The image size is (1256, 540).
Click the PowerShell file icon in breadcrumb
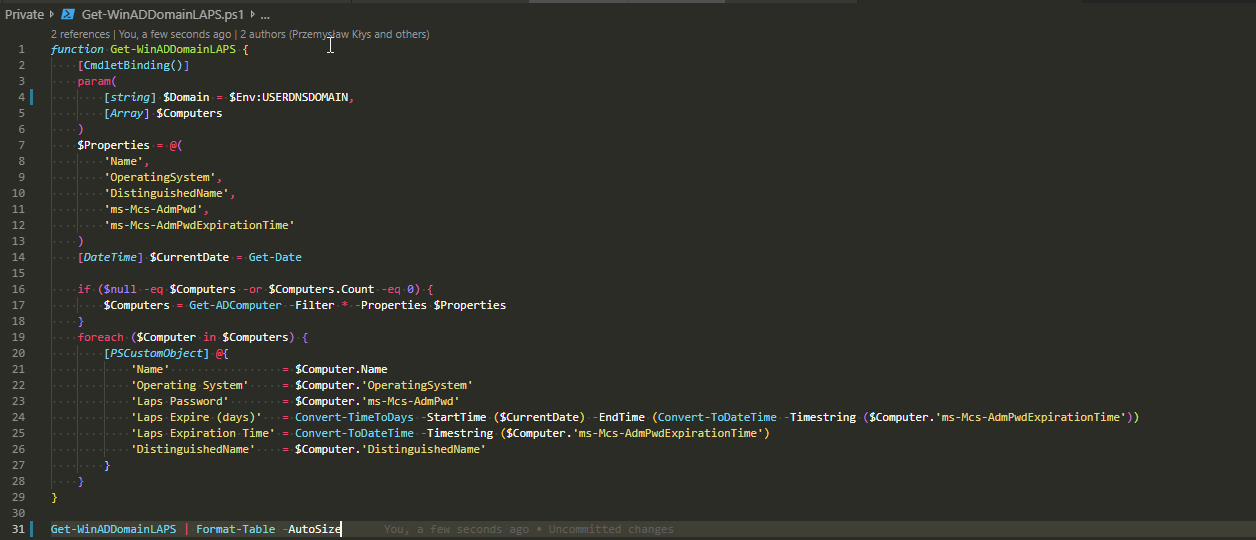pos(68,15)
